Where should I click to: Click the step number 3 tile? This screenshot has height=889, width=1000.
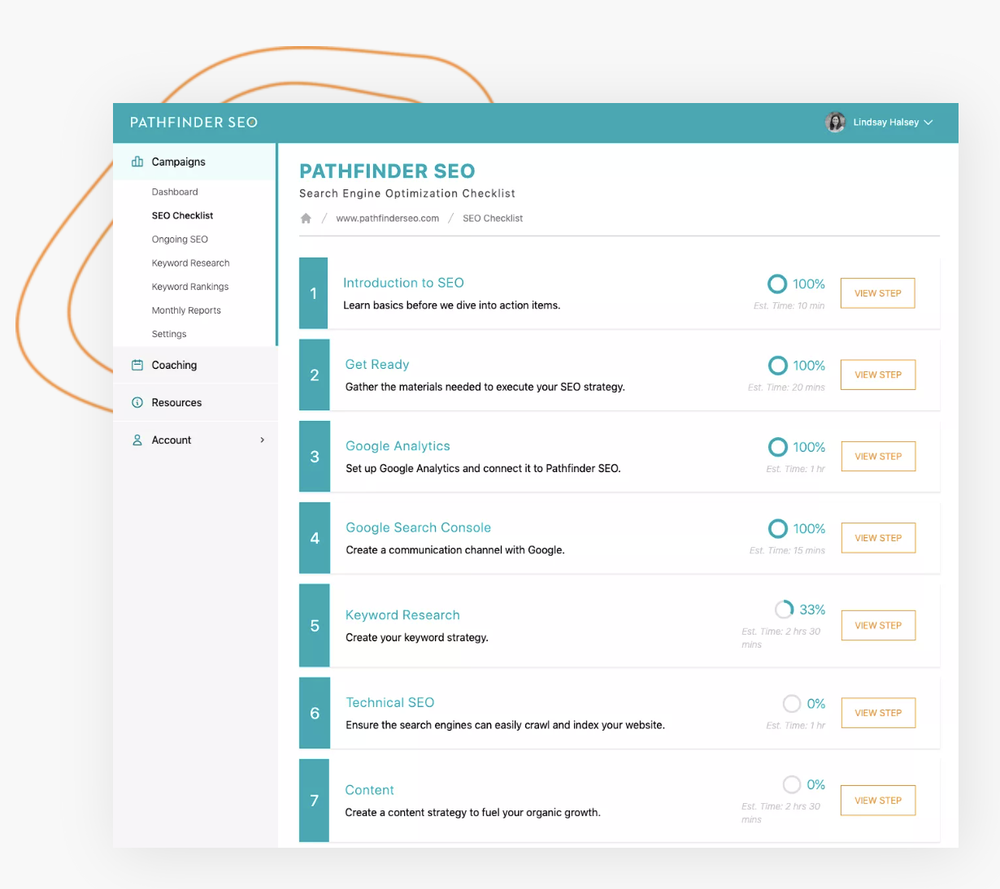[x=314, y=457]
